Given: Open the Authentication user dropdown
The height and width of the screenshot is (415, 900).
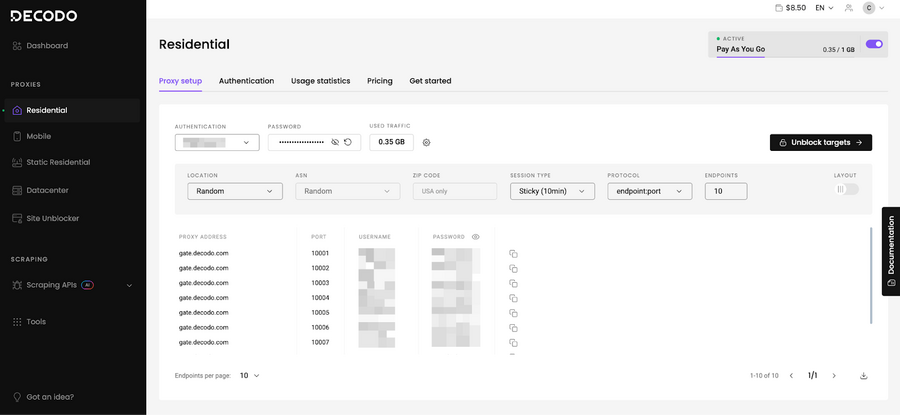Looking at the screenshot, I should [x=217, y=142].
